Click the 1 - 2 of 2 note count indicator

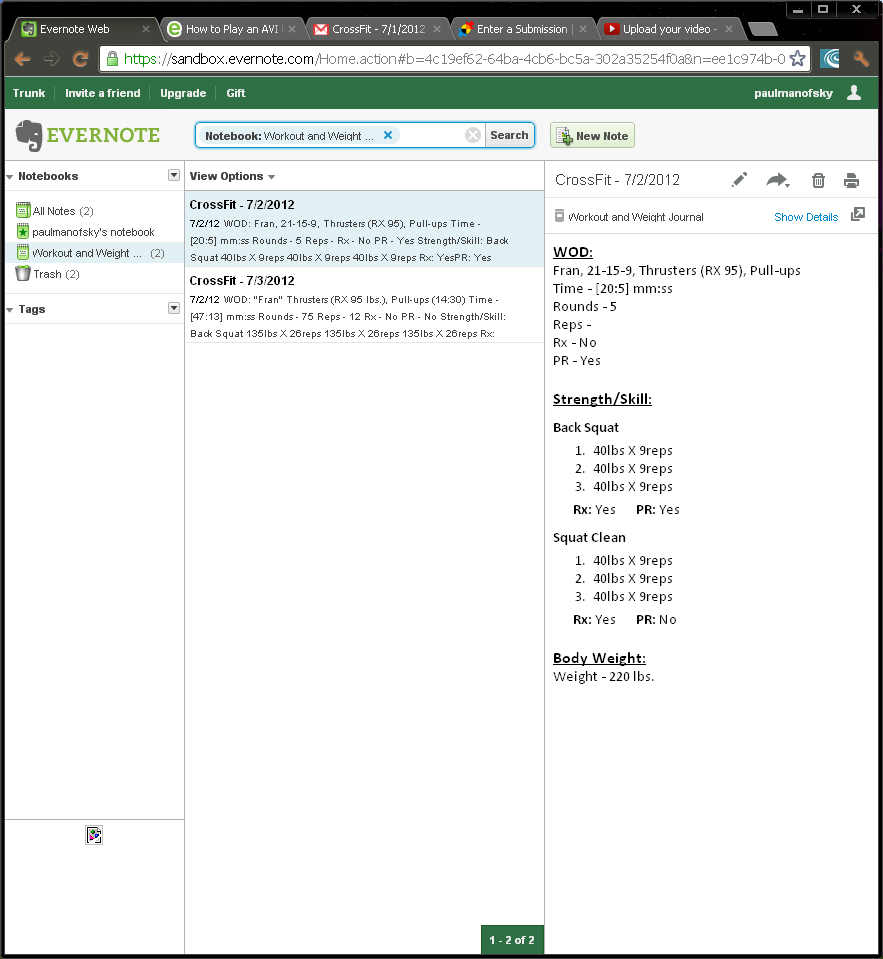point(512,940)
